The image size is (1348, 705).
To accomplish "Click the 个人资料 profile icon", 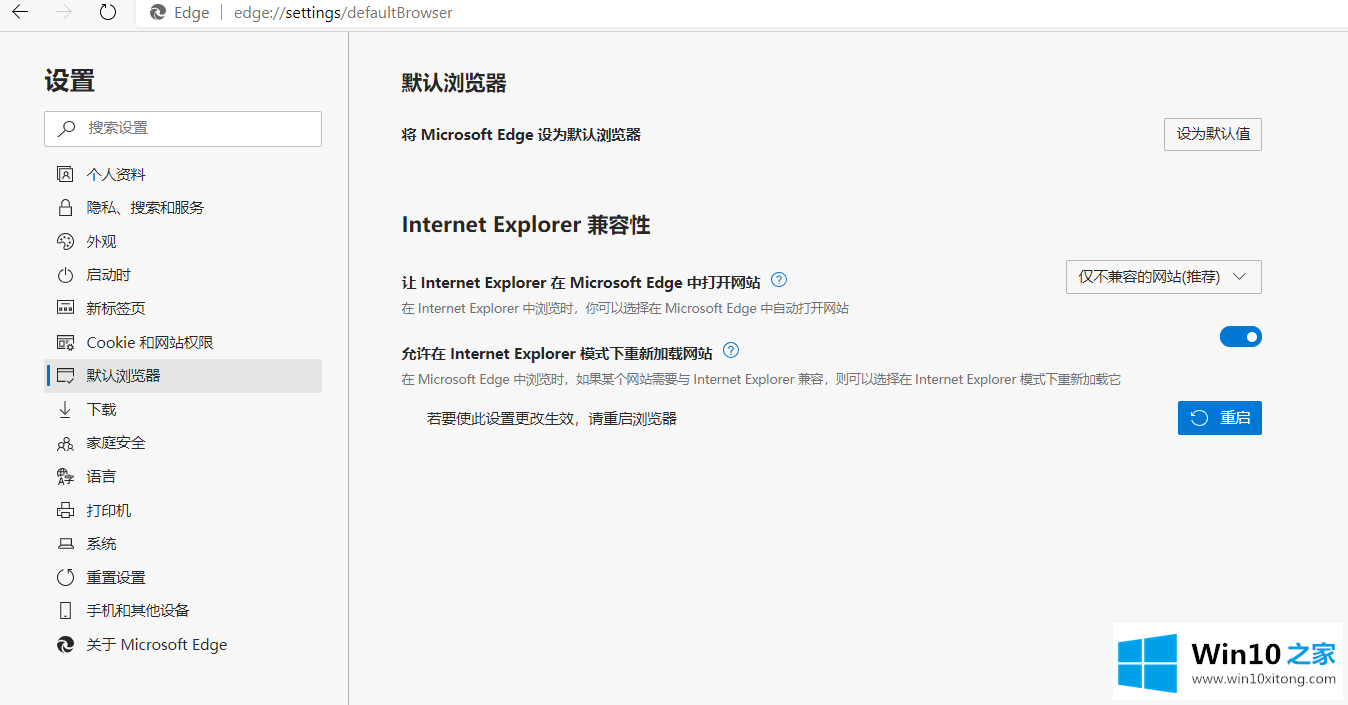I will [x=65, y=174].
